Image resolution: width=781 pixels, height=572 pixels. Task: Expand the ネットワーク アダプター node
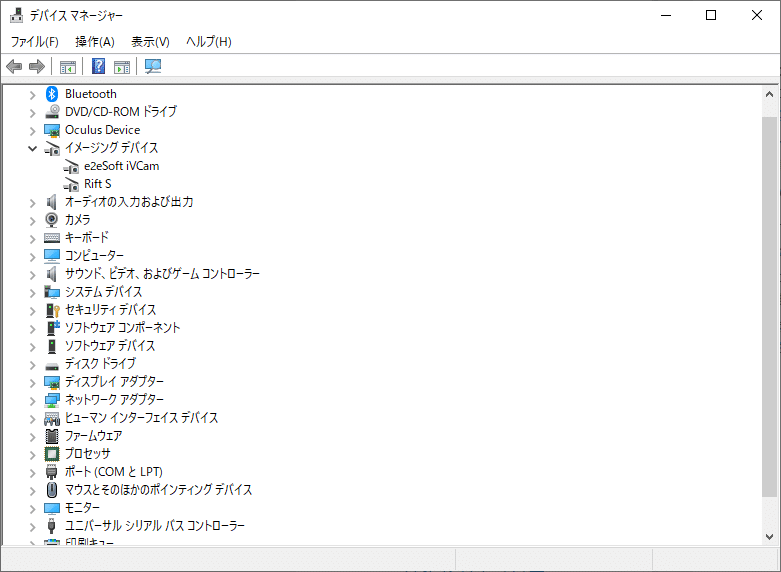pyautogui.click(x=32, y=401)
